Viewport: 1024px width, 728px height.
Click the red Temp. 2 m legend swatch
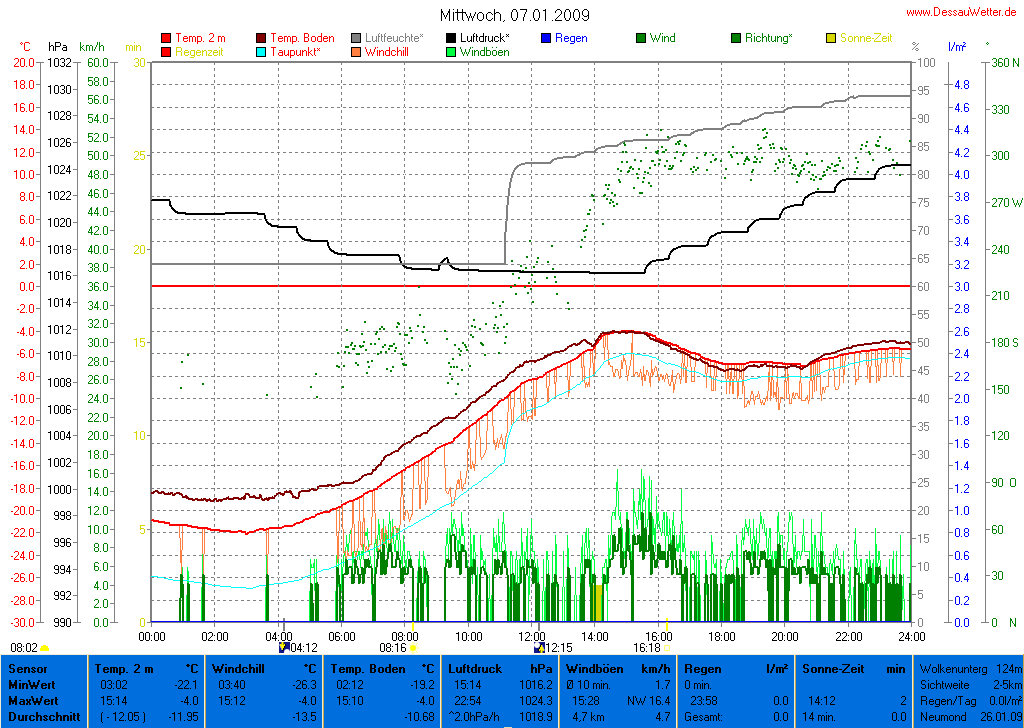click(x=166, y=39)
